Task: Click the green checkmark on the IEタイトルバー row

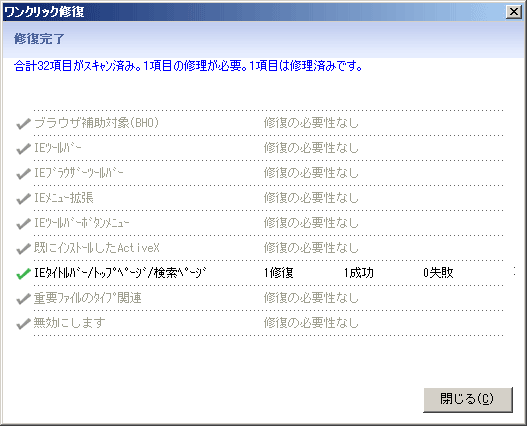Action: pos(24,274)
